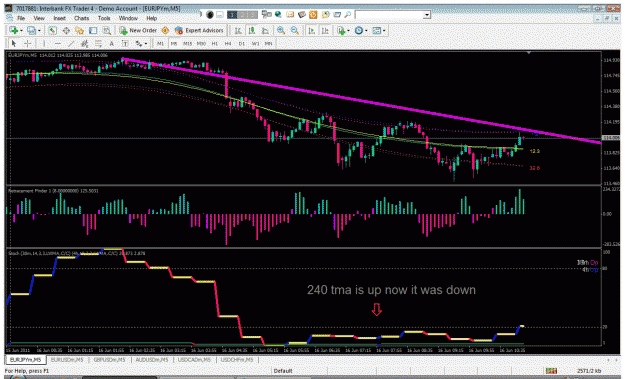Screen dimensions: 625x379
Task: Open the empty combo box dropdown arrow
Action: pos(427,15)
